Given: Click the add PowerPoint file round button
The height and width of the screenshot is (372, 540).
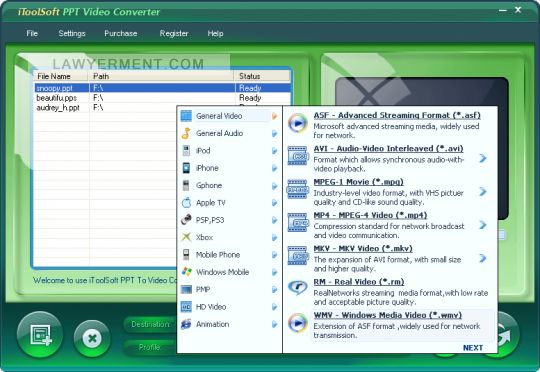Looking at the screenshot, I should 40,334.
